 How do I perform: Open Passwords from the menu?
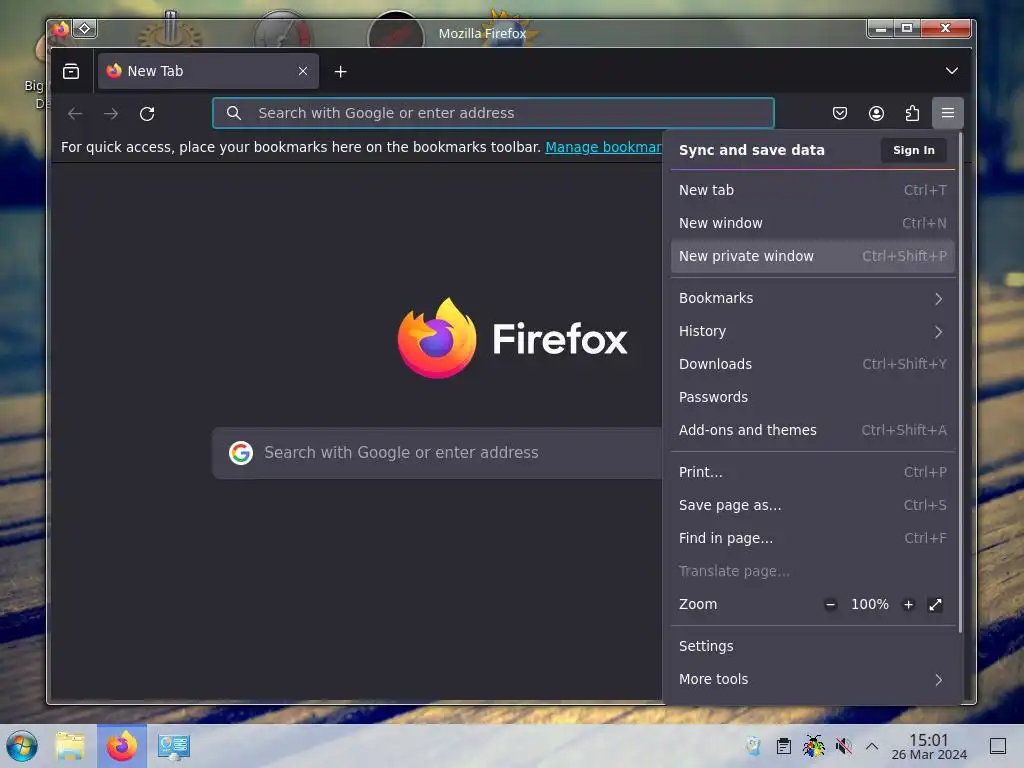[812, 397]
